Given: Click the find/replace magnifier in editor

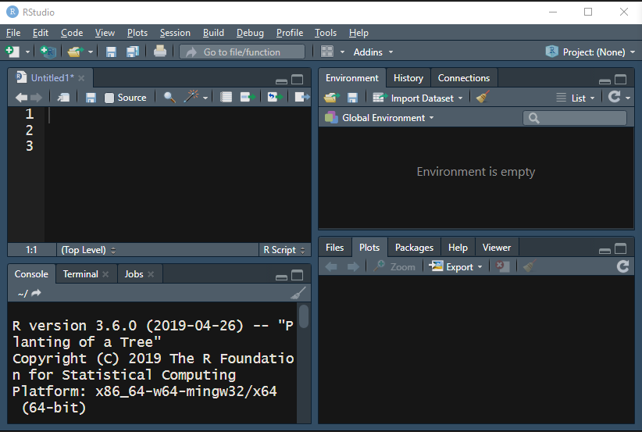Looking at the screenshot, I should pos(169,97).
